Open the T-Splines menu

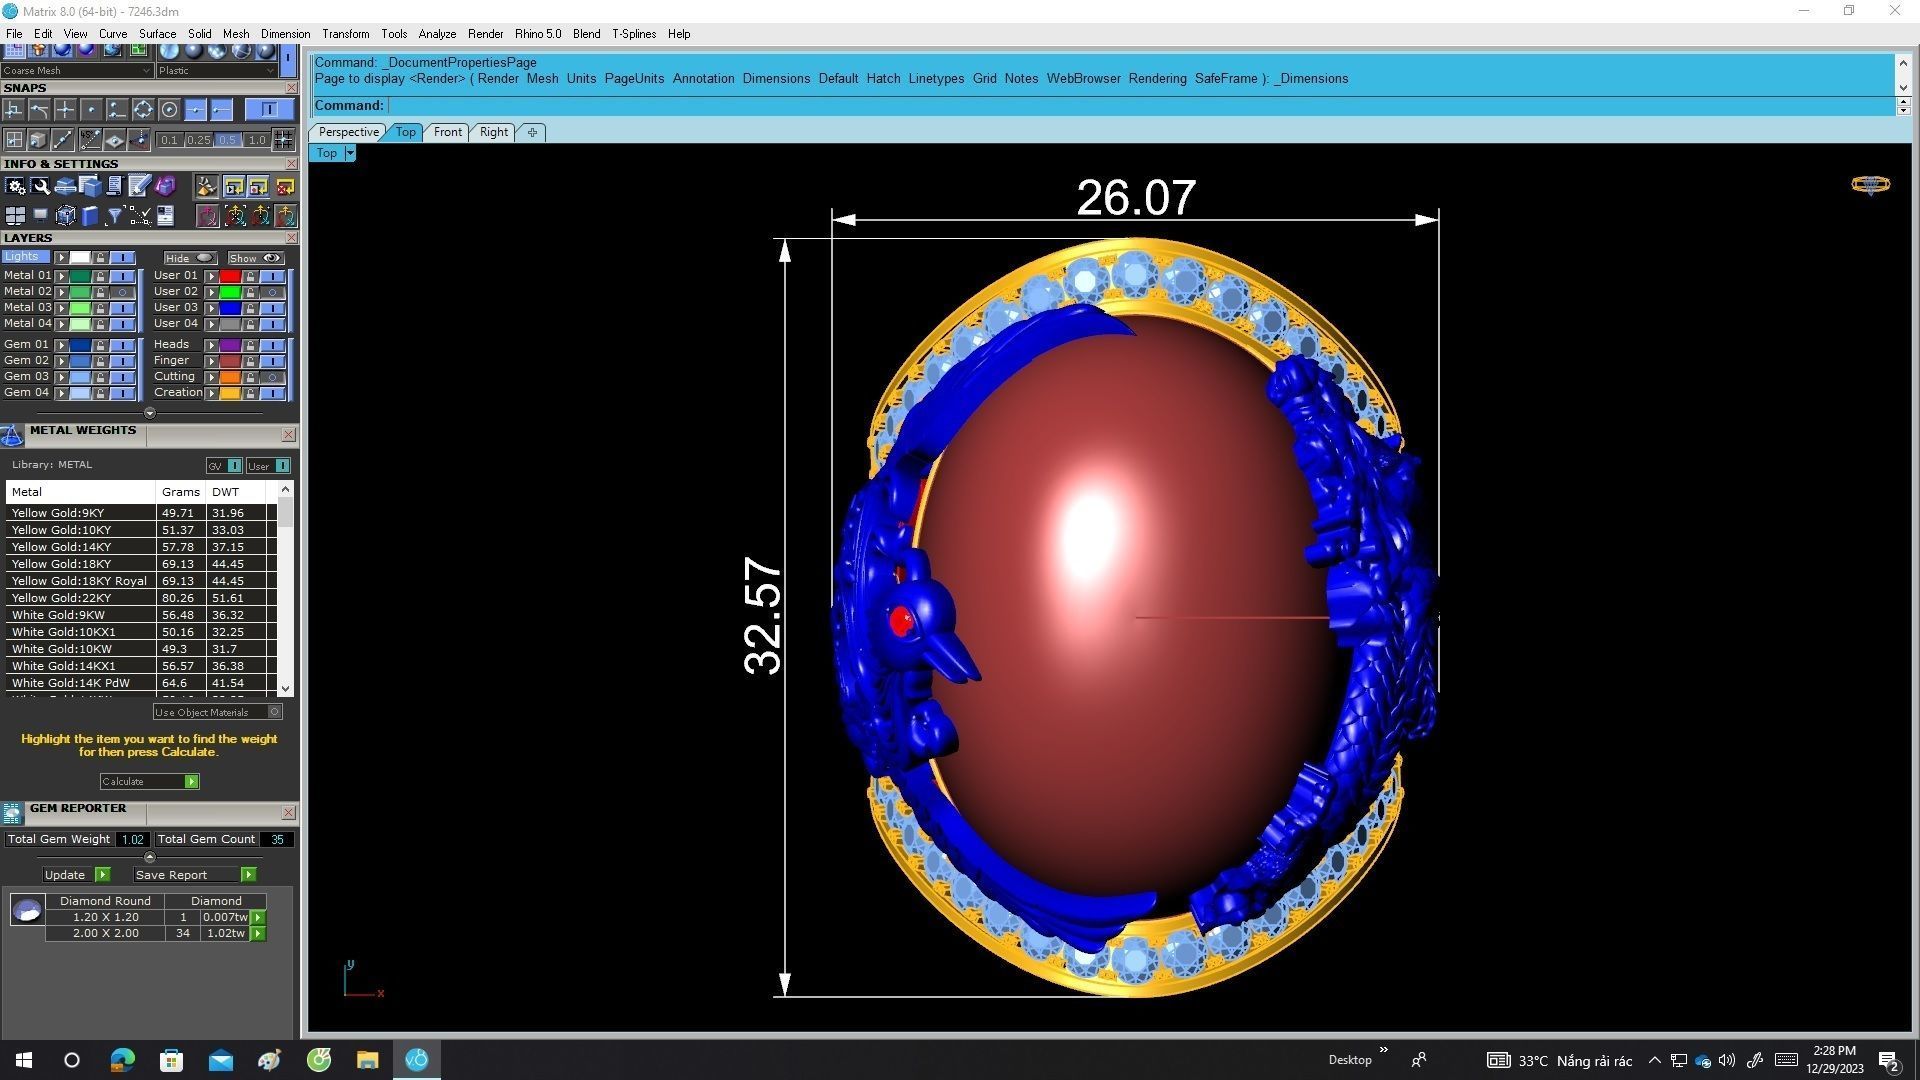pyautogui.click(x=633, y=34)
